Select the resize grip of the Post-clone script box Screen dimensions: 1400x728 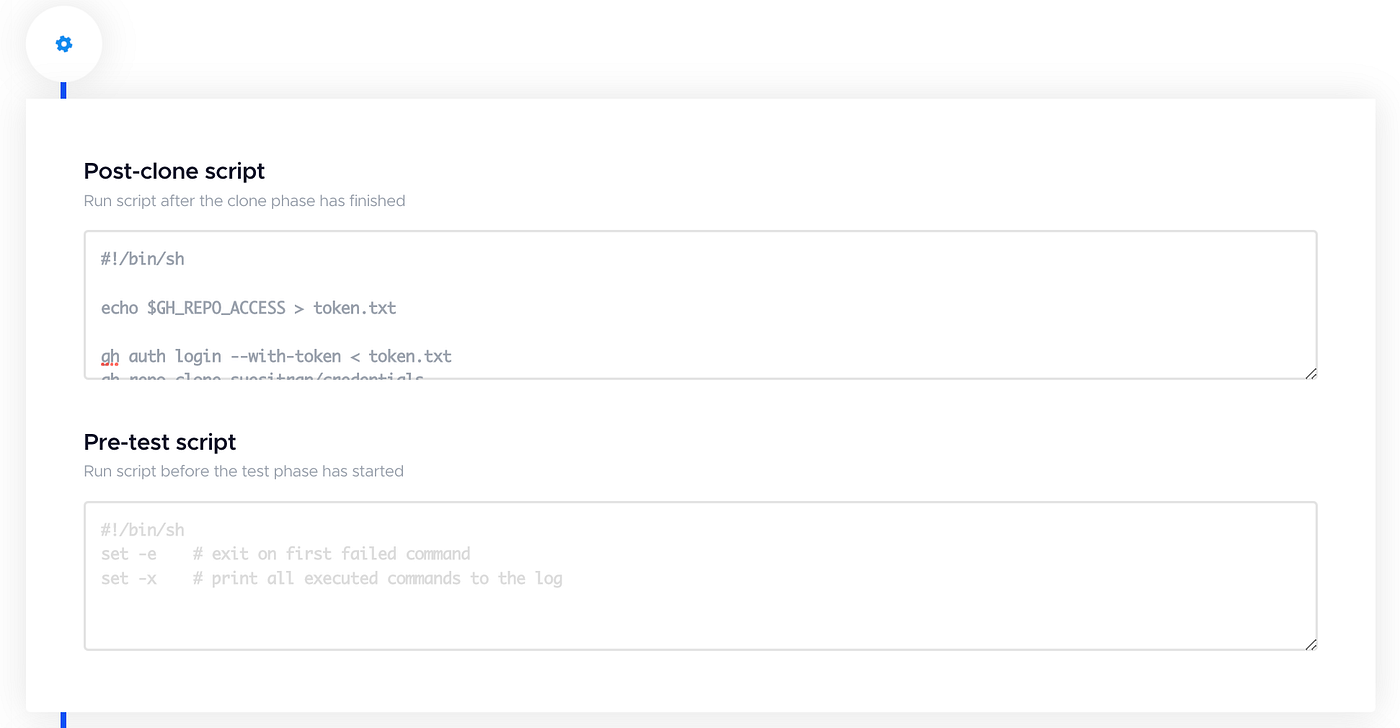(1310, 373)
